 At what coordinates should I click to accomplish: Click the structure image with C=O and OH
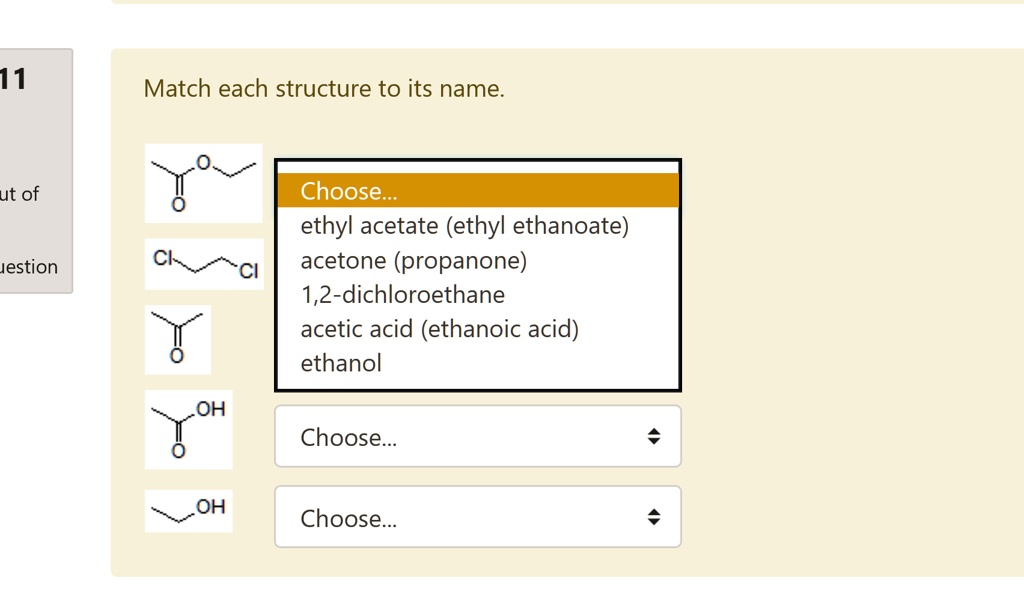(188, 429)
